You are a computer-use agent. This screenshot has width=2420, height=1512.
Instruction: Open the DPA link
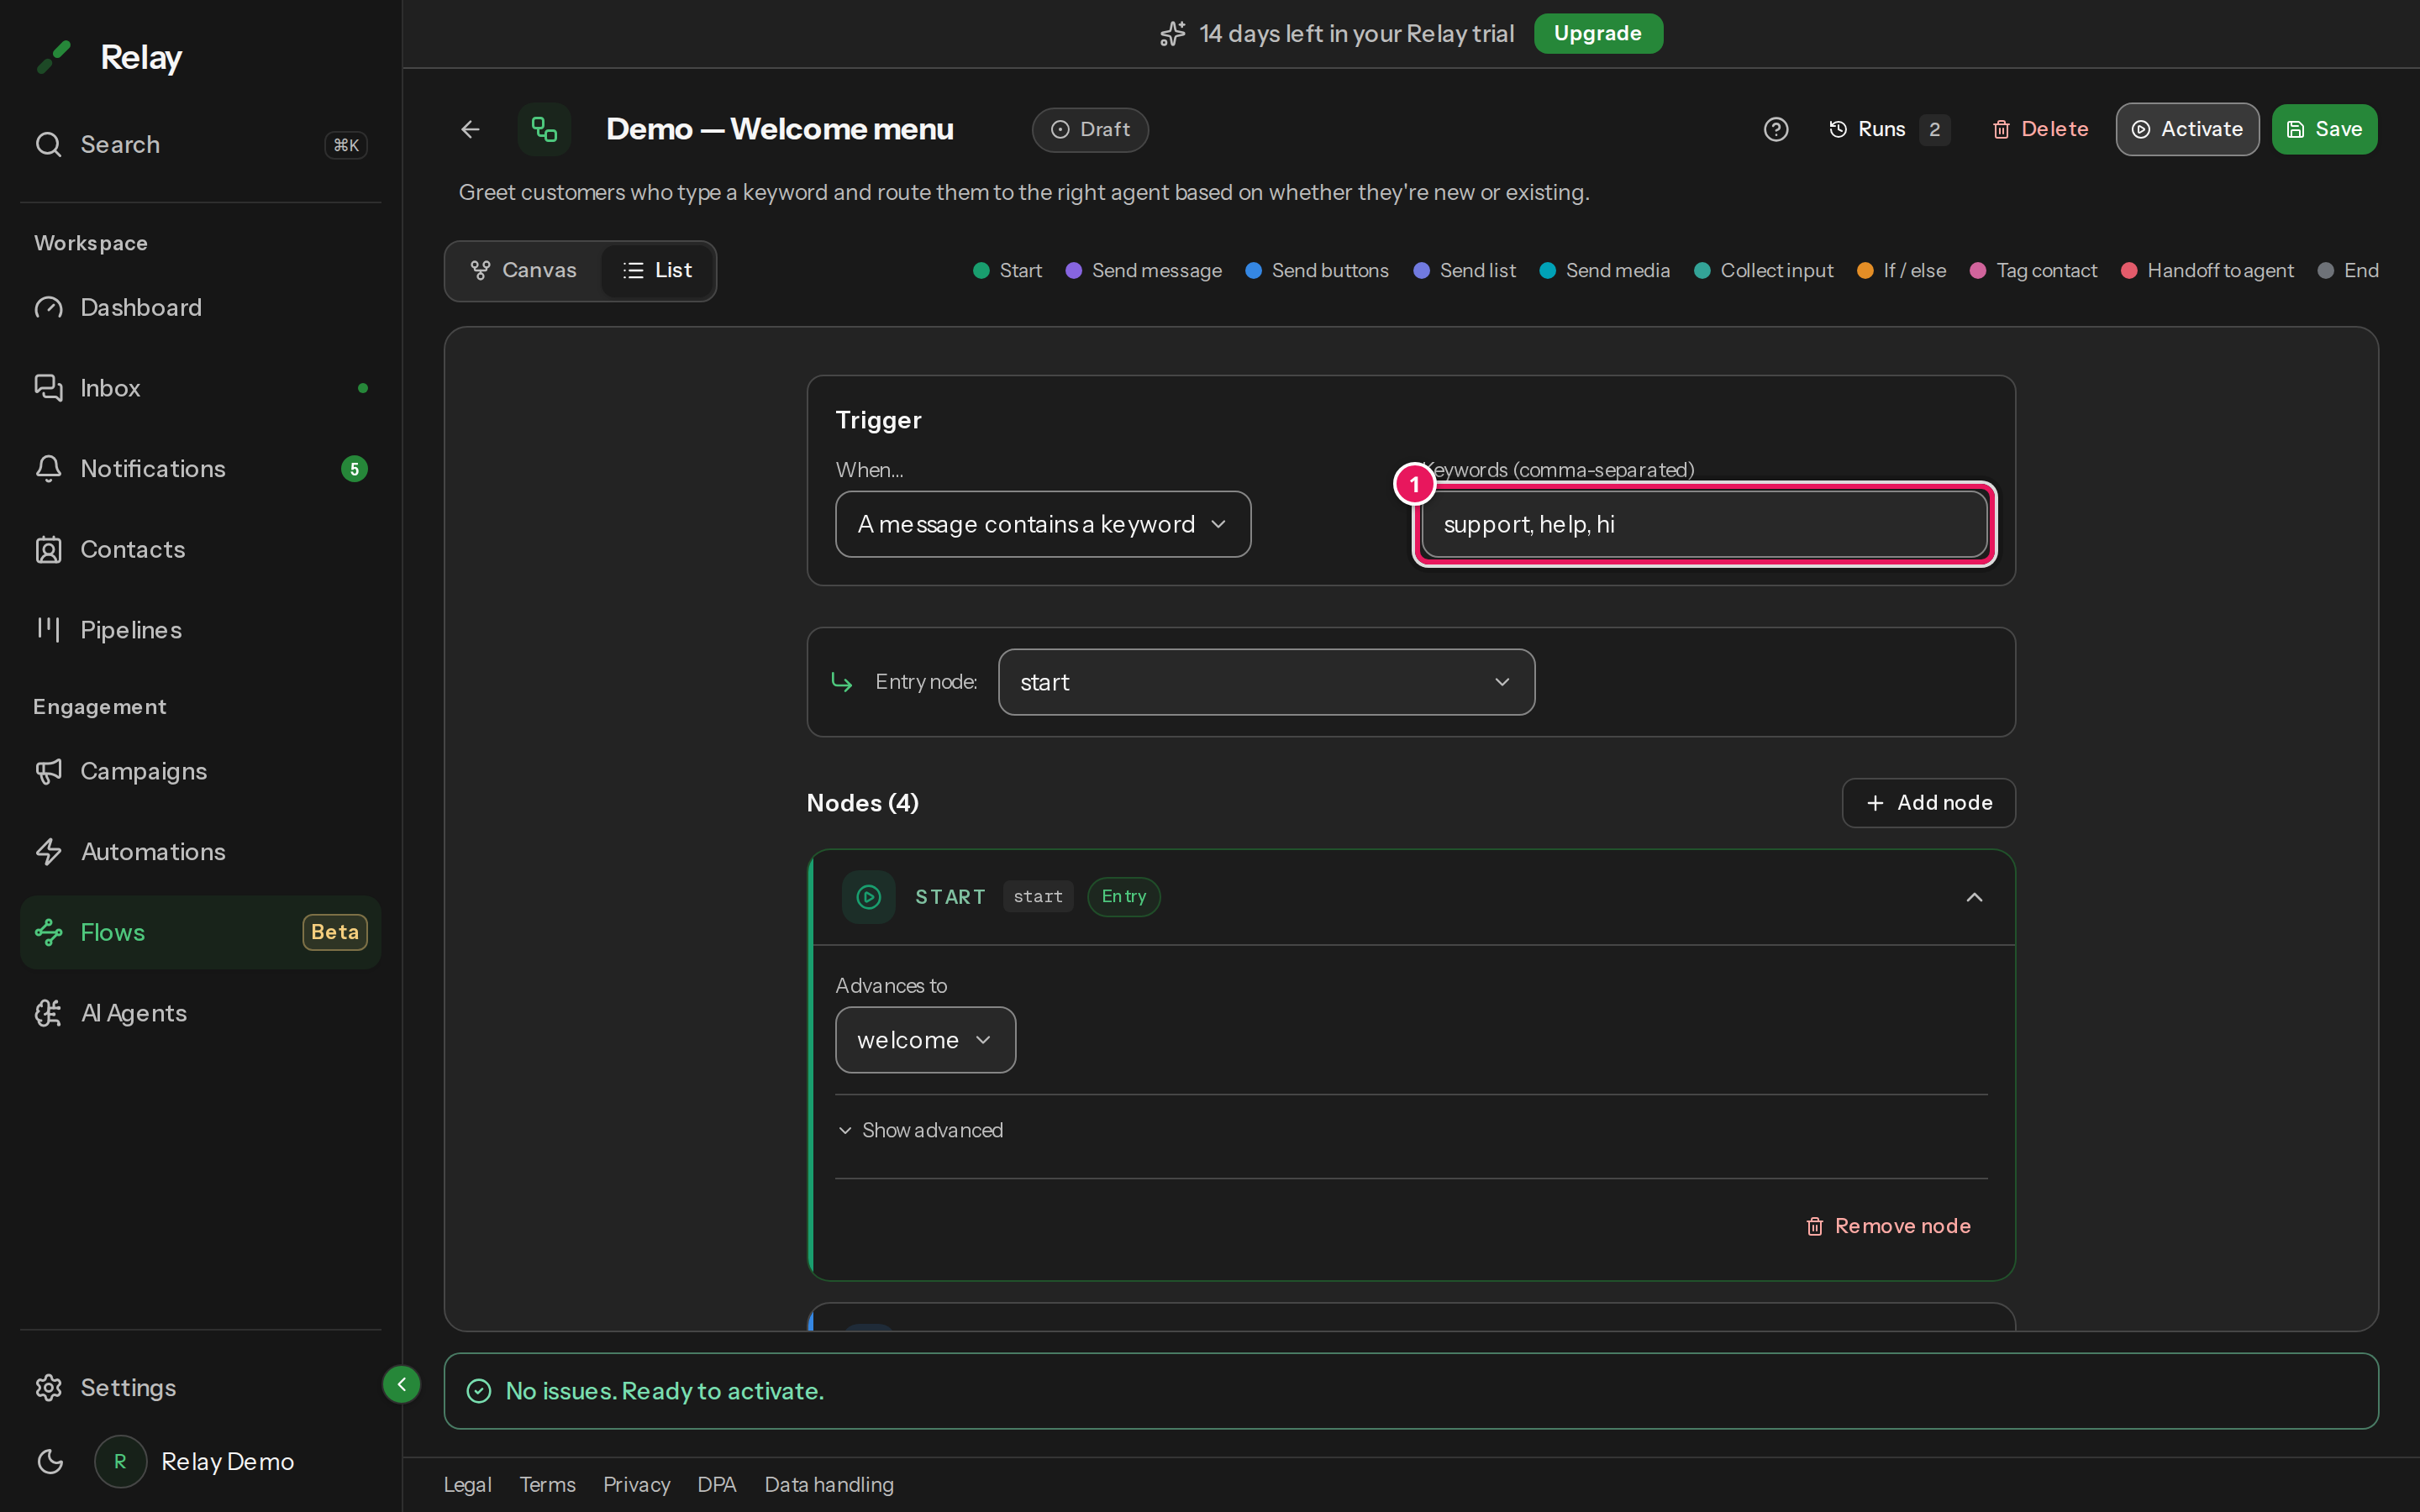[x=716, y=1484]
